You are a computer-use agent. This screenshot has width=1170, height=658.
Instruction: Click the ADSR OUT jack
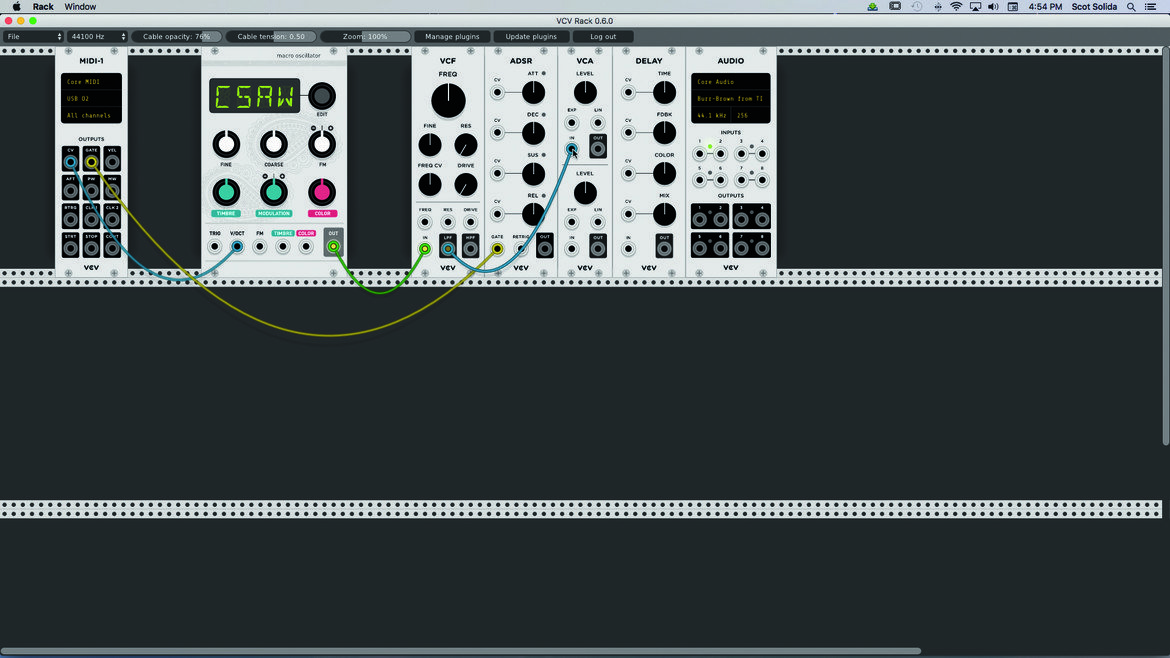(545, 248)
